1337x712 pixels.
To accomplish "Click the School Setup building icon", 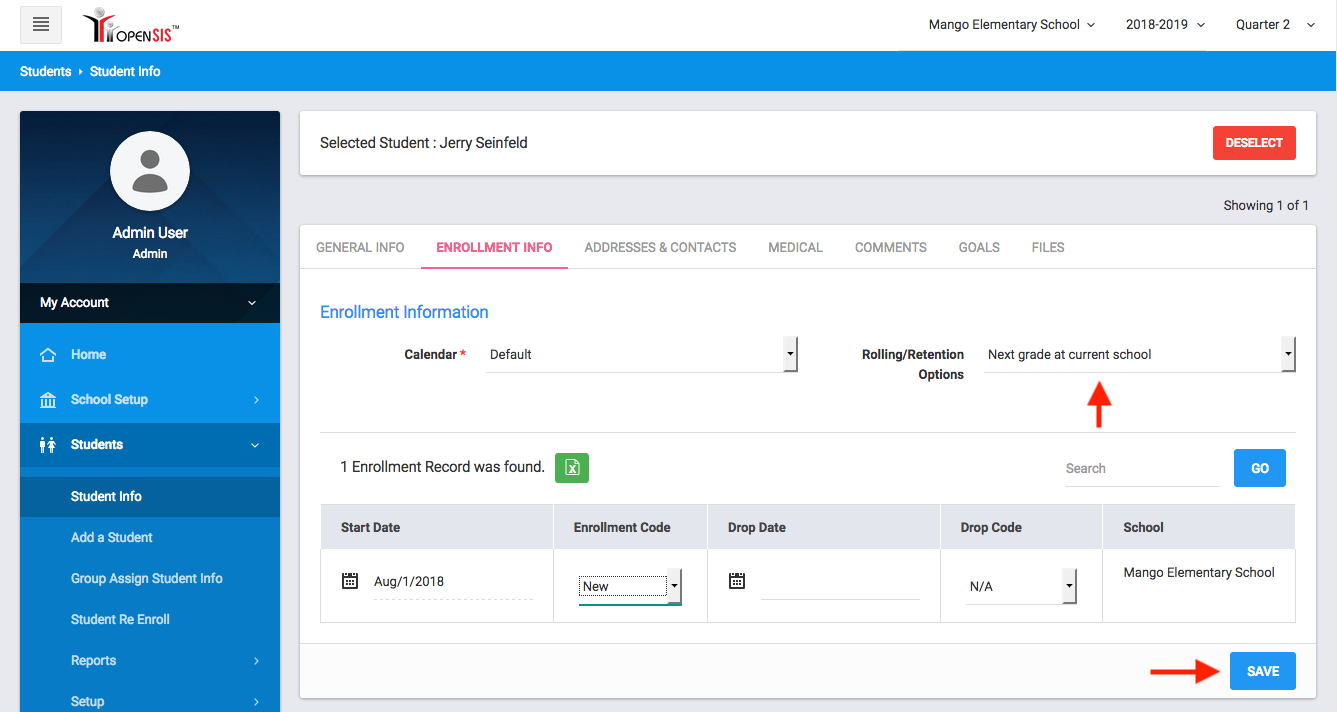I will tap(47, 400).
